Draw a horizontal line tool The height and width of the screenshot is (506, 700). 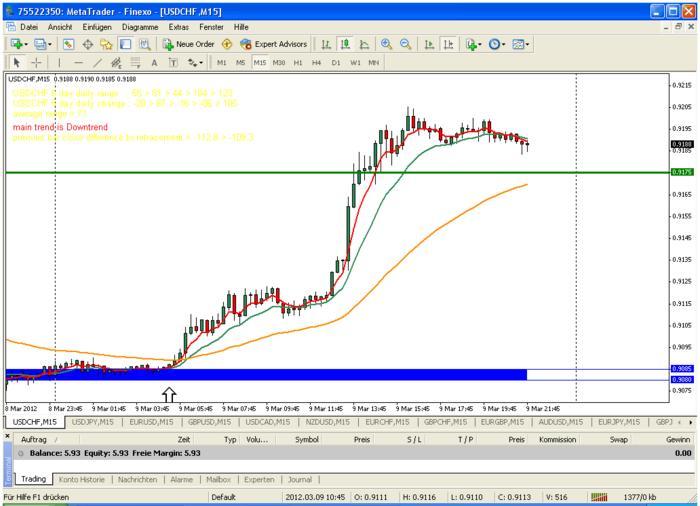coord(78,63)
